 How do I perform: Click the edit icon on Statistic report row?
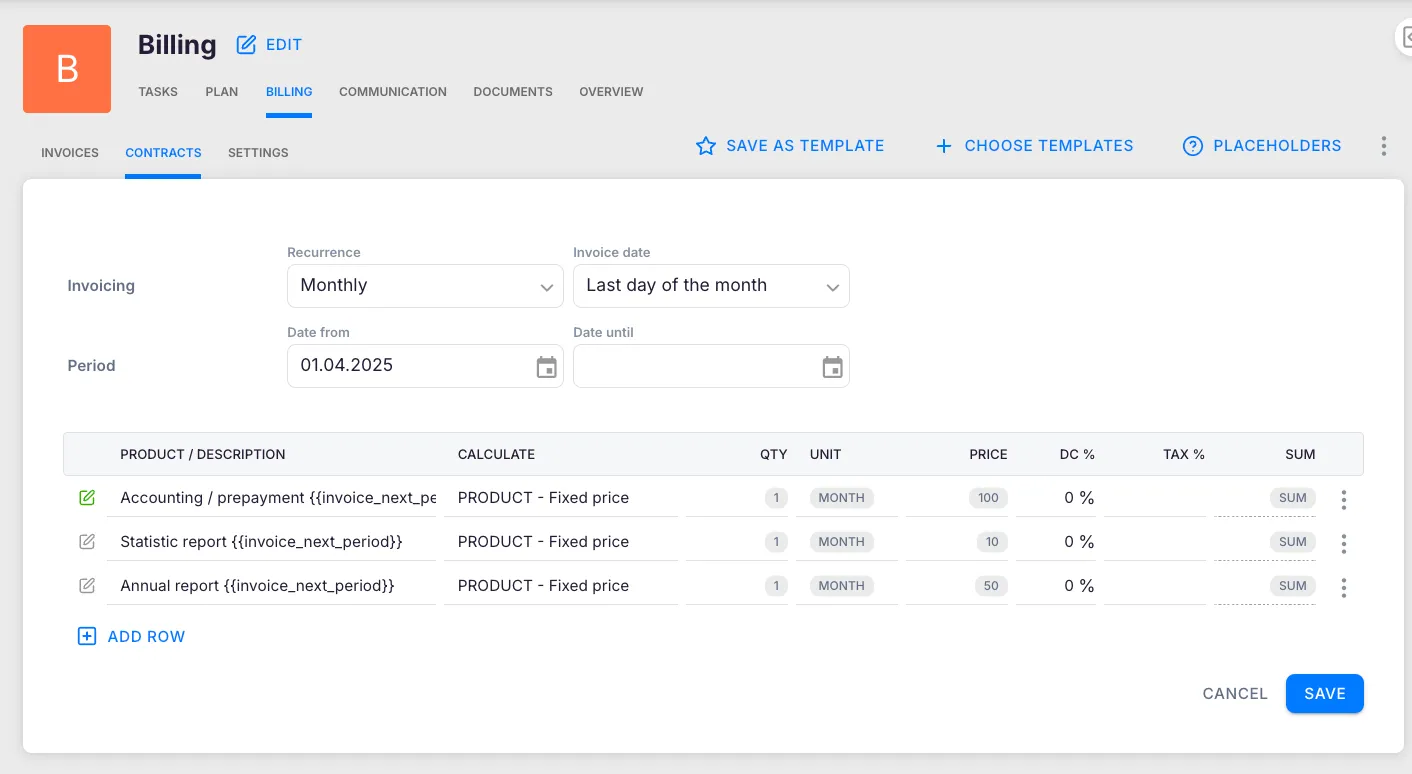(87, 541)
